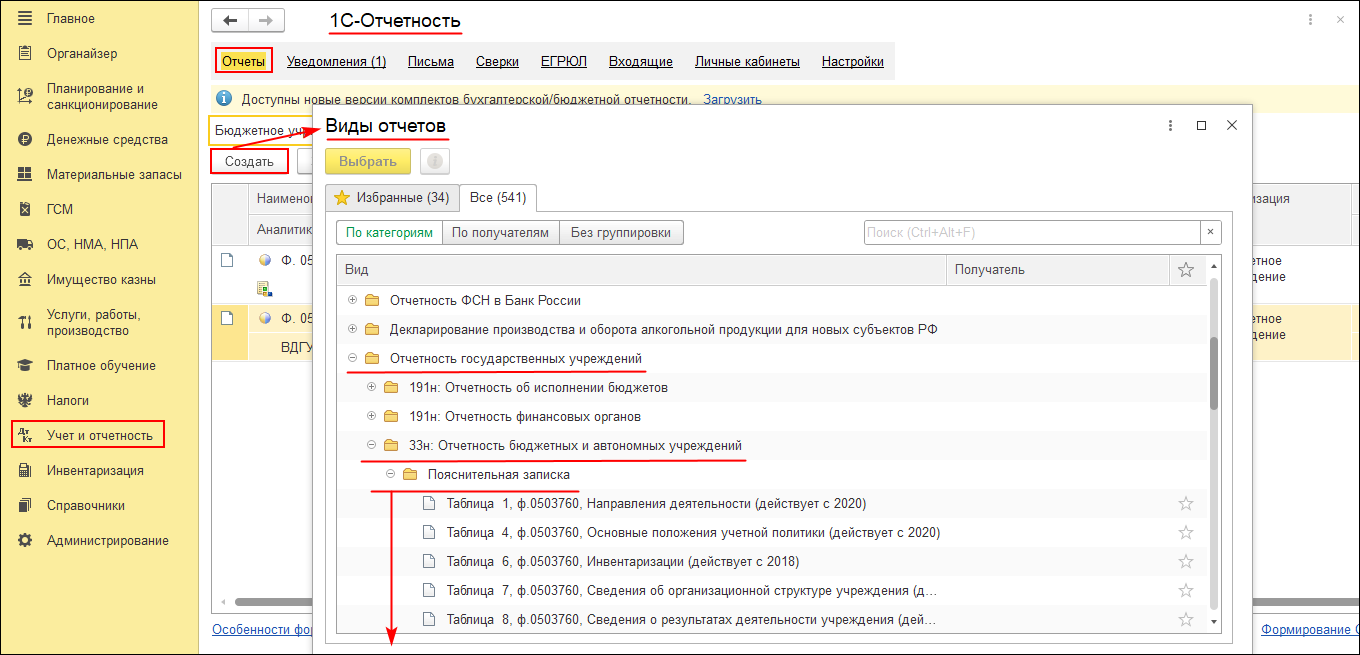Expand Декларирование производства и оборота алкогольной продукции
This screenshot has height=655, width=1360.
[x=352, y=329]
